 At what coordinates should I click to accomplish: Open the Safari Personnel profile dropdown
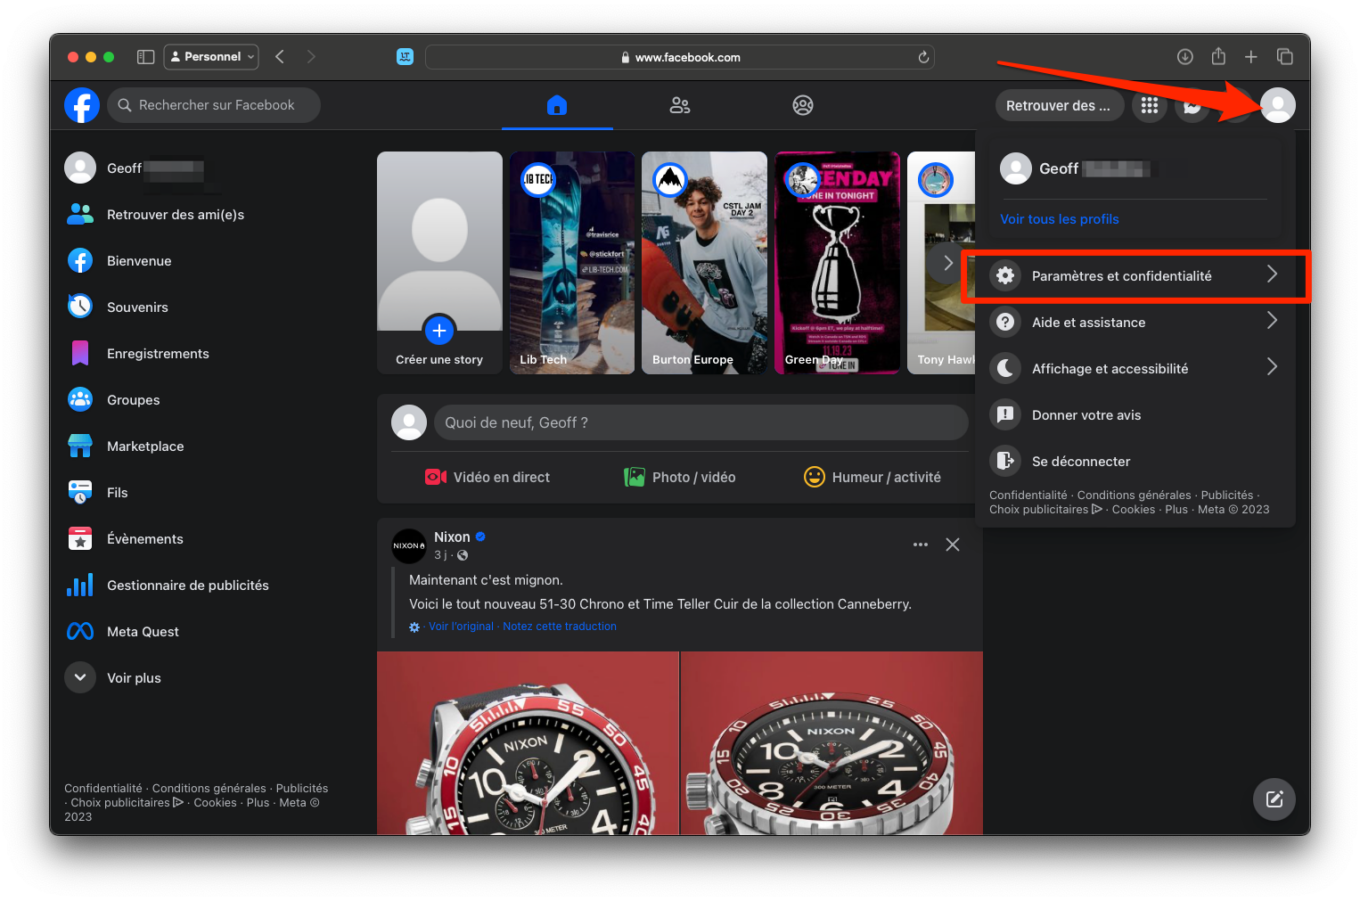[211, 57]
